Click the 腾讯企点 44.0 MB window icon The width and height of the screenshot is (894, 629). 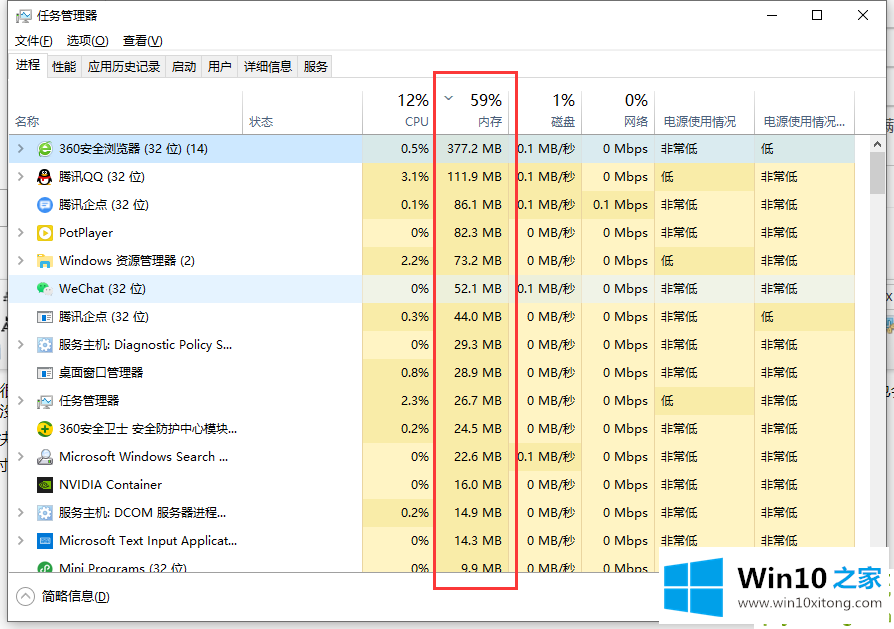(x=44, y=316)
